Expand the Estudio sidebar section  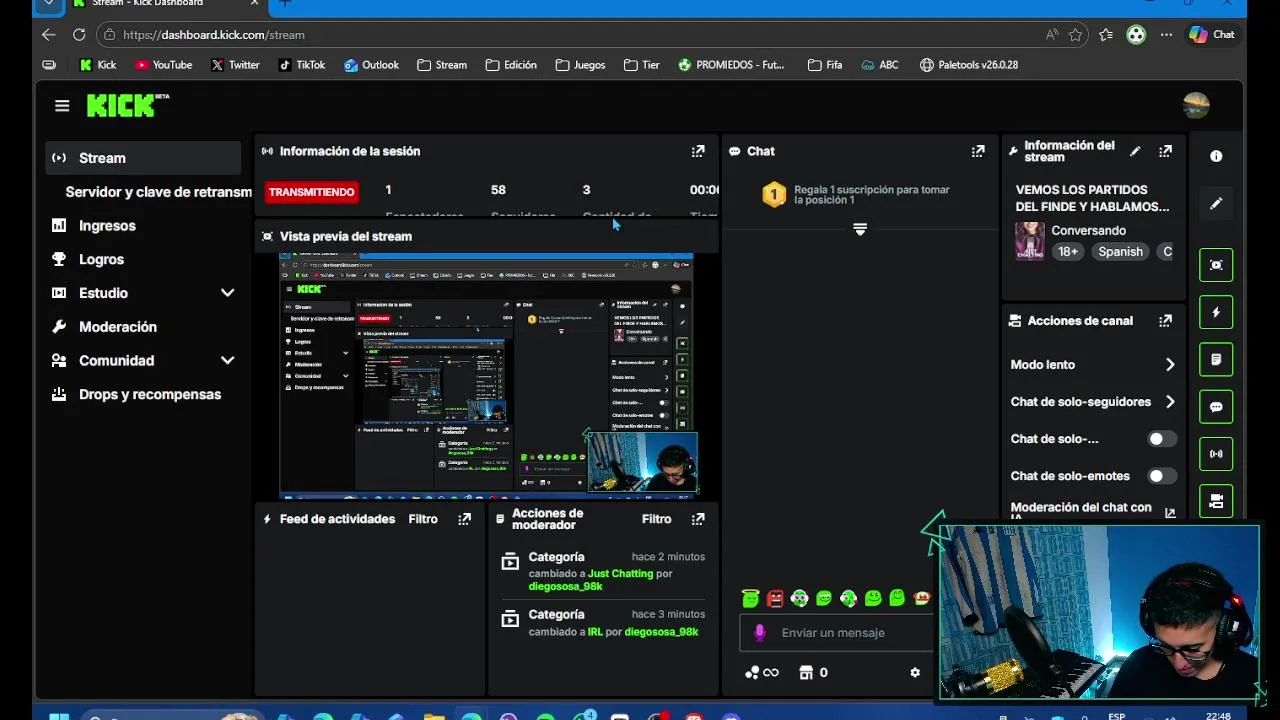227,293
